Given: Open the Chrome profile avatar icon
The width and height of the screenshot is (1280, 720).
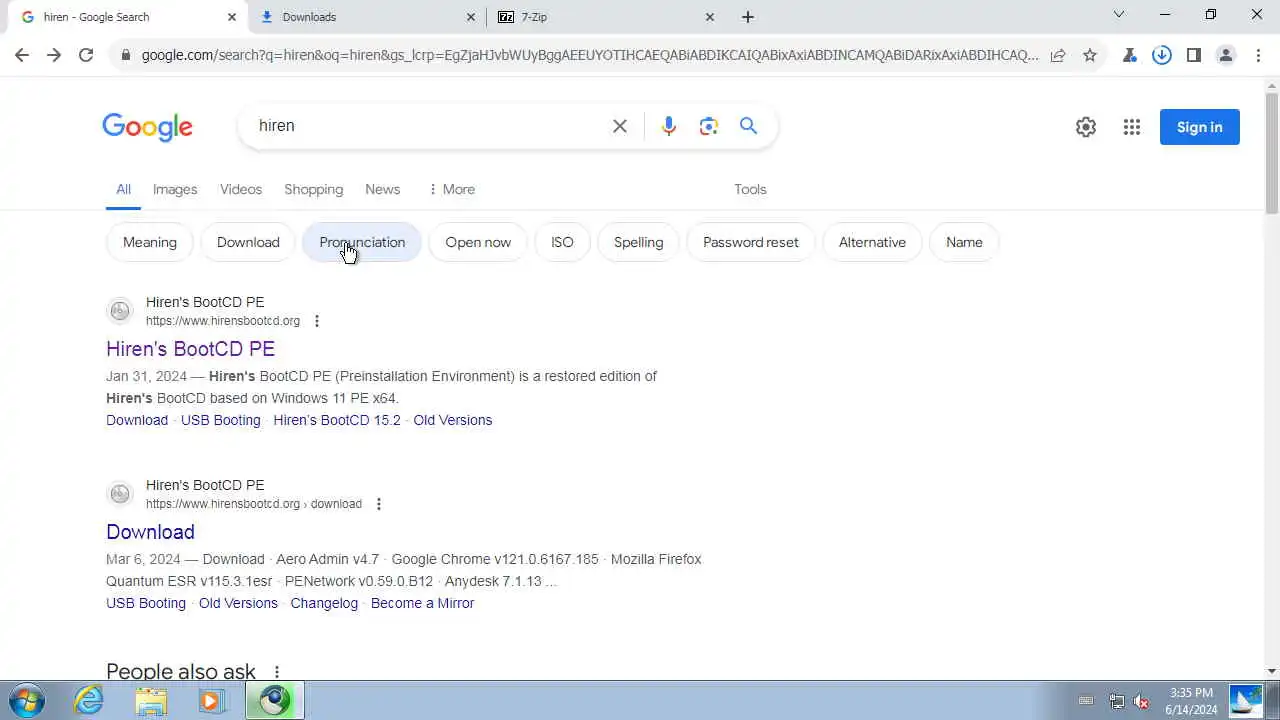Looking at the screenshot, I should click(1226, 55).
